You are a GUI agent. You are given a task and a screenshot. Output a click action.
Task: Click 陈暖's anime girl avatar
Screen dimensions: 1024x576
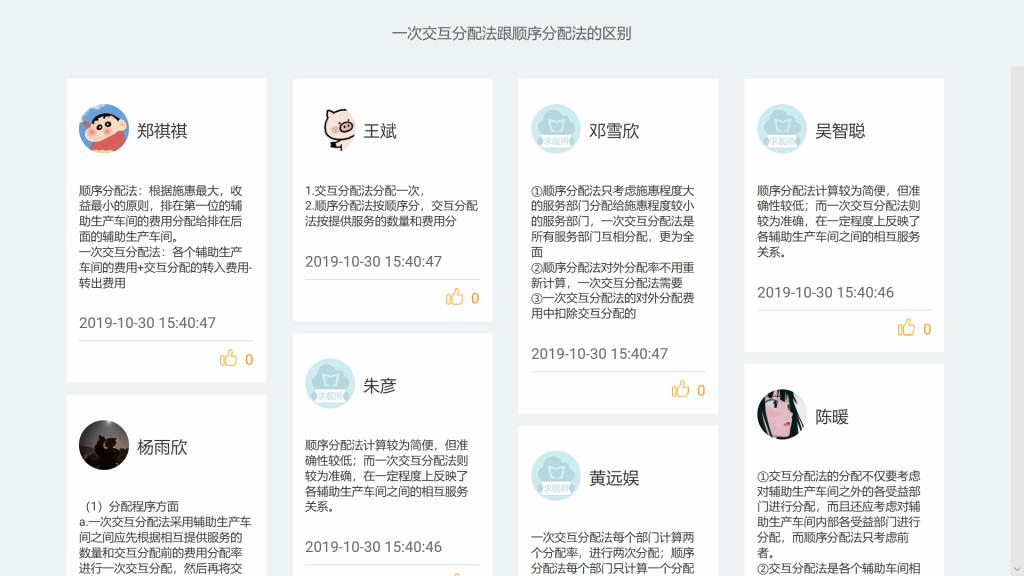782,415
